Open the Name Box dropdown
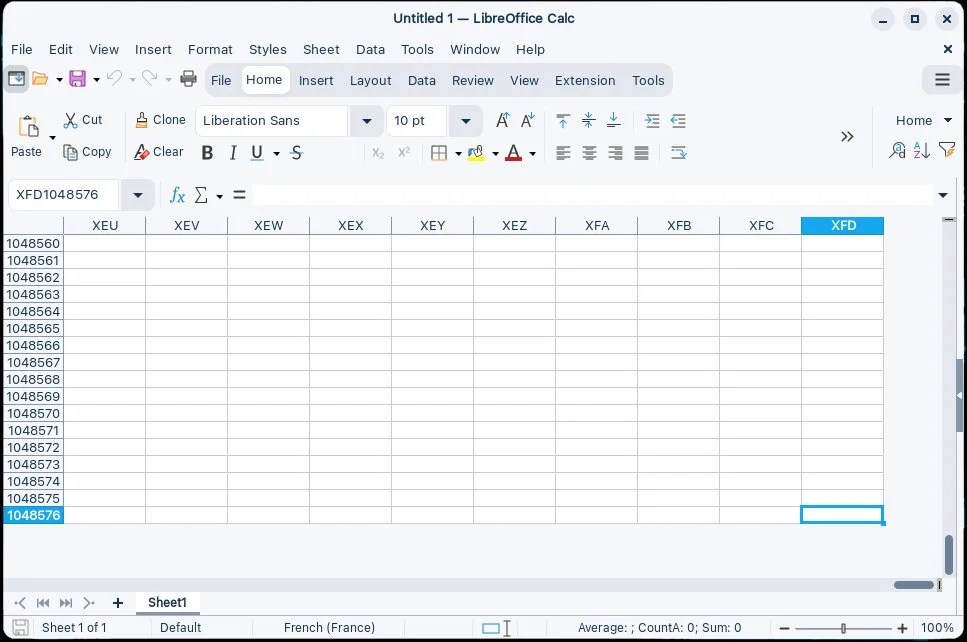The image size is (967, 642). [137, 195]
